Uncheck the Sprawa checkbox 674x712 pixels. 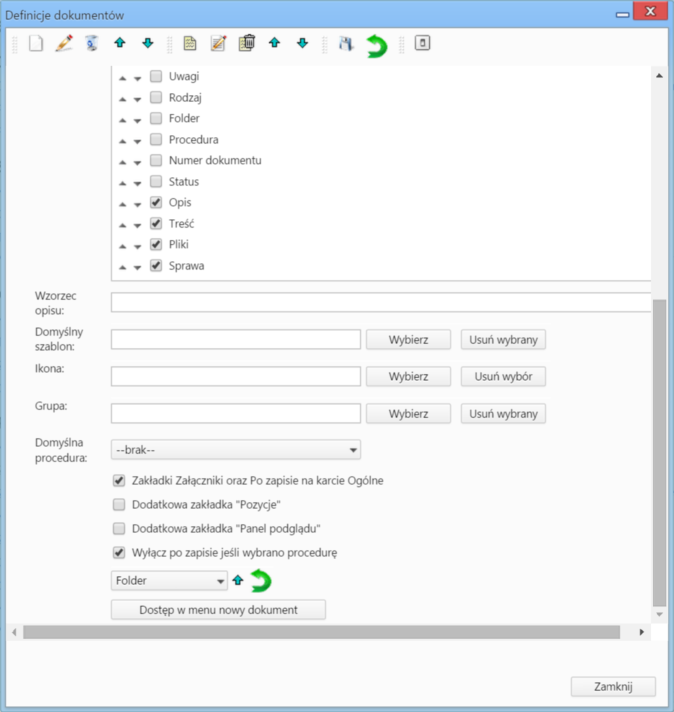(156, 266)
